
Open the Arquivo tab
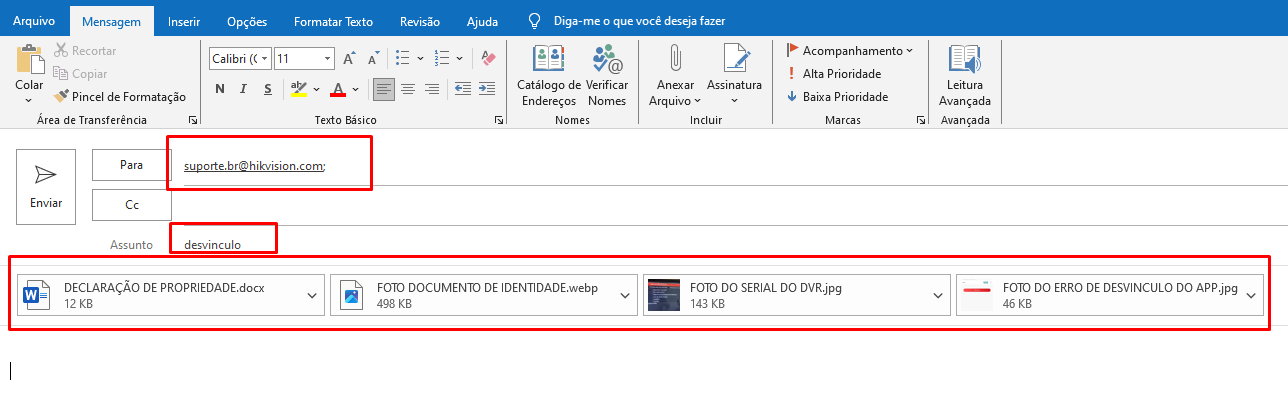pyautogui.click(x=34, y=21)
